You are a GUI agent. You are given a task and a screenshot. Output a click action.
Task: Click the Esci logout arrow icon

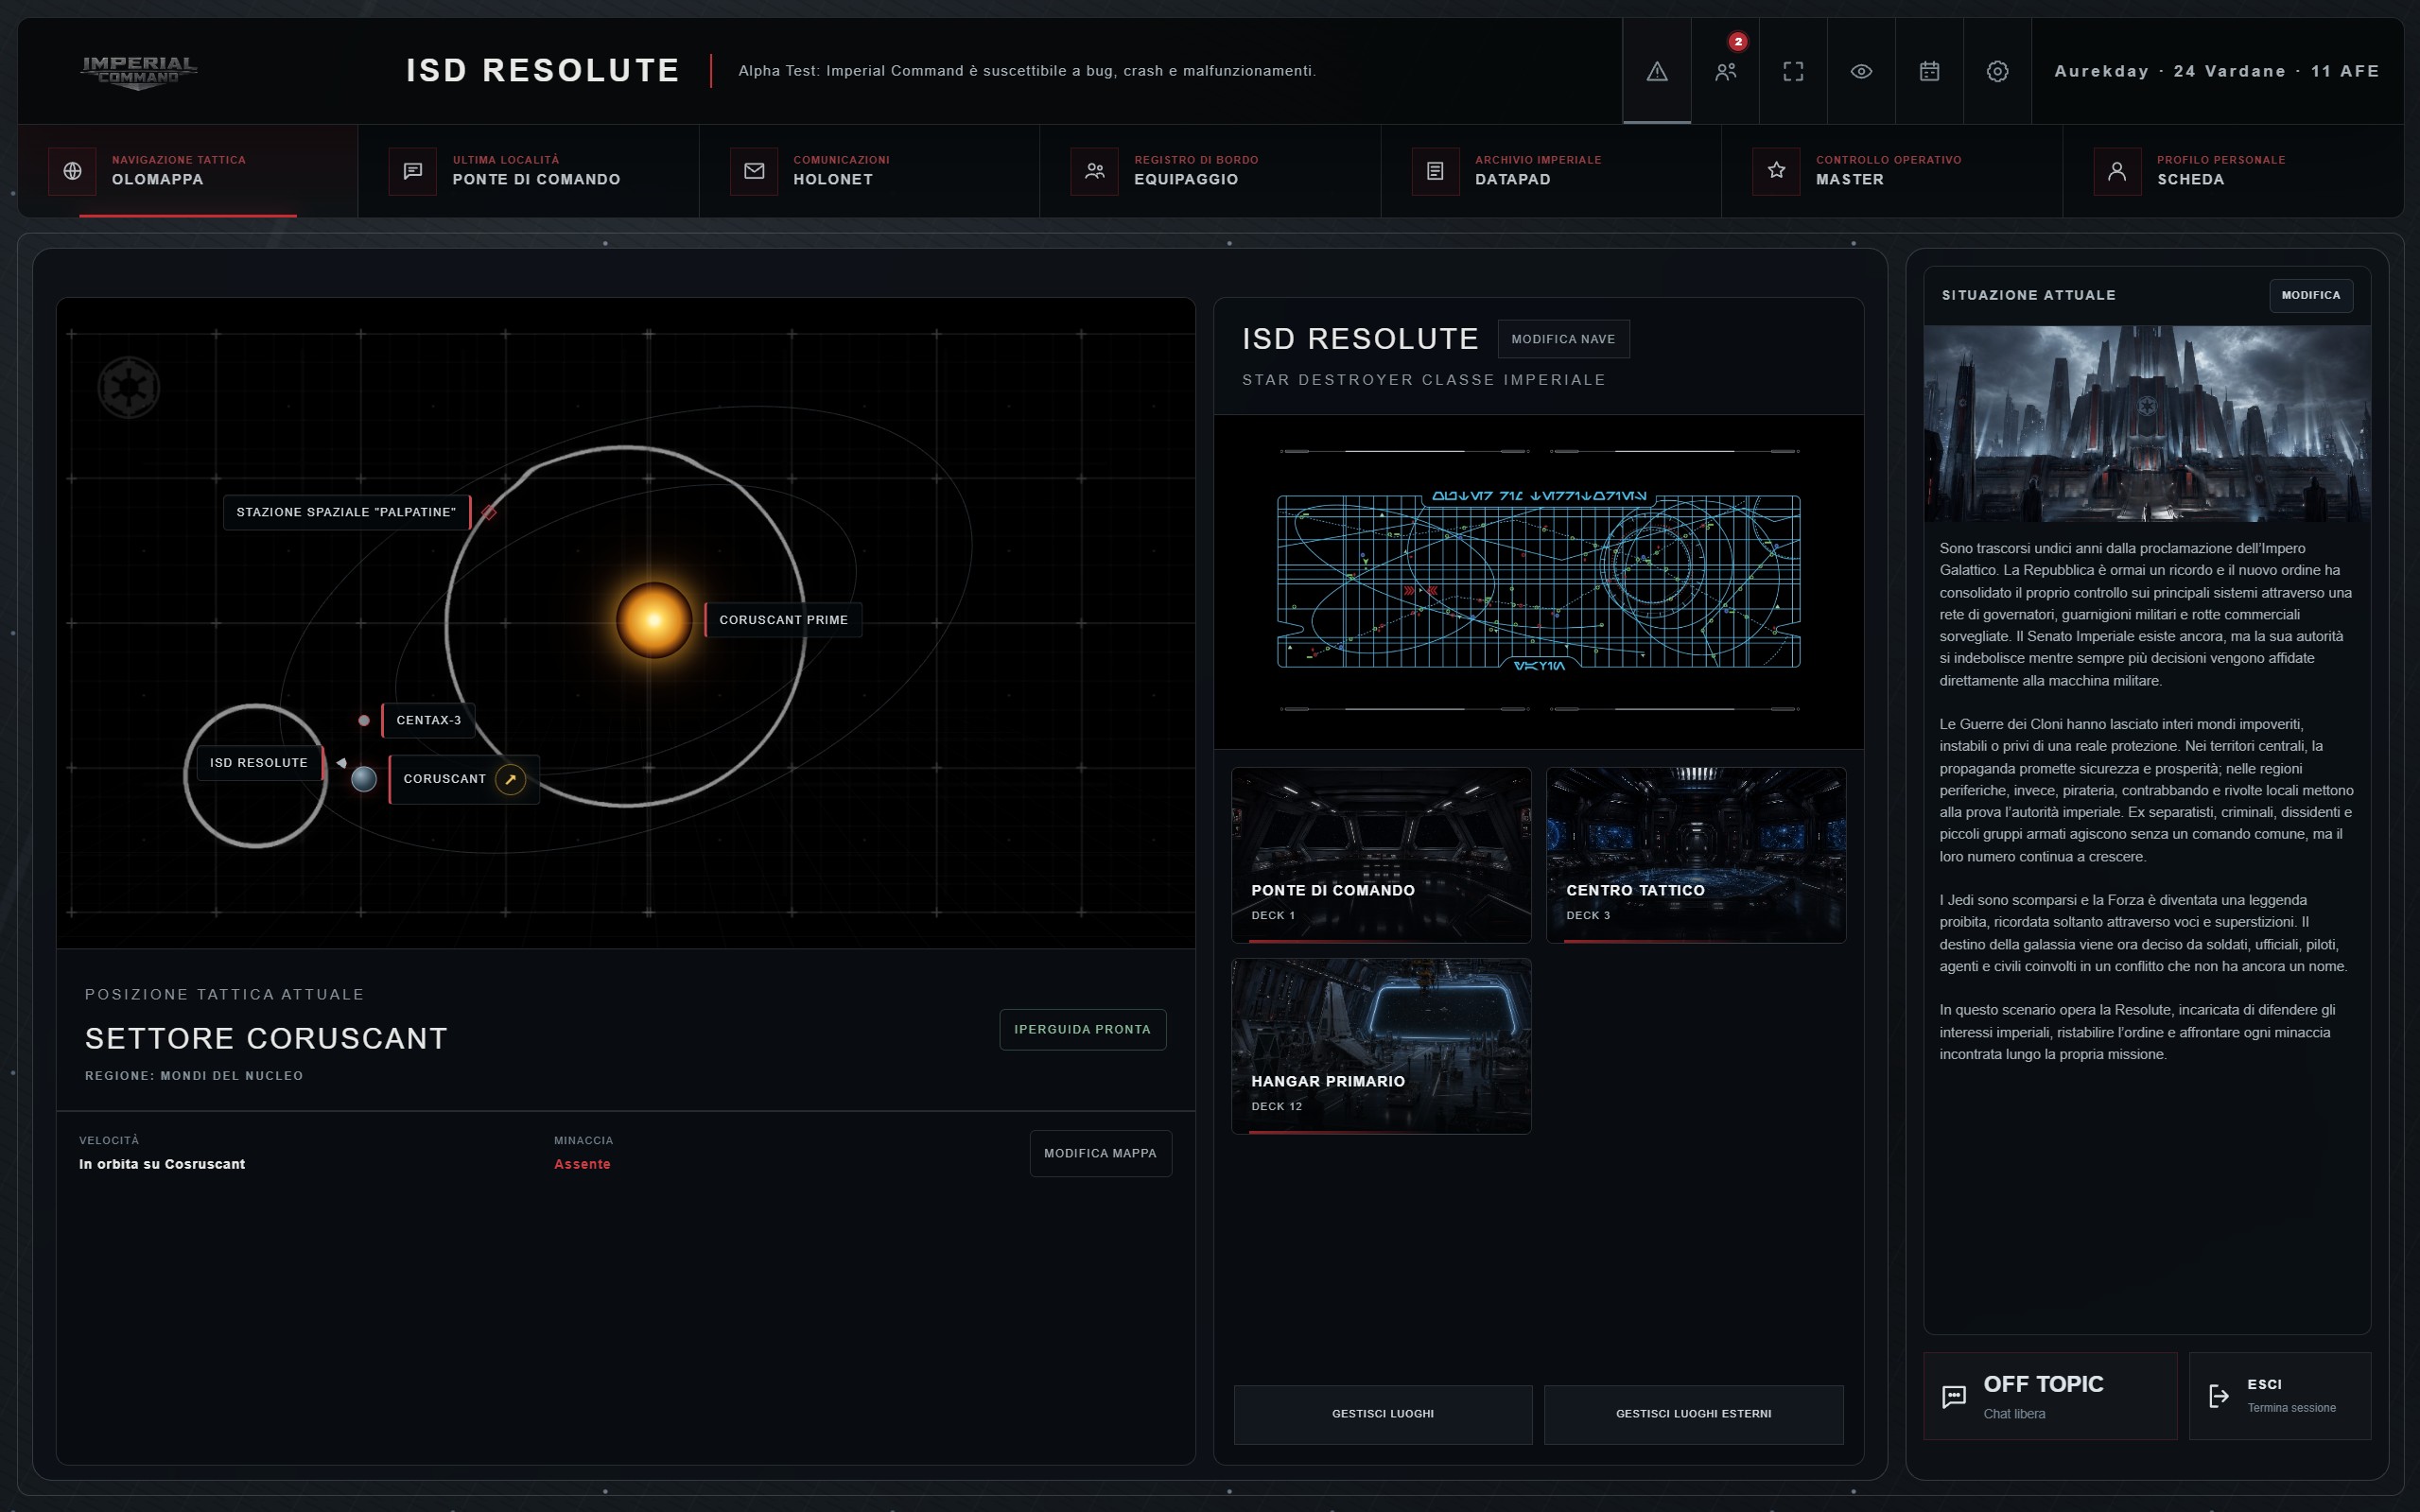tap(2218, 1396)
